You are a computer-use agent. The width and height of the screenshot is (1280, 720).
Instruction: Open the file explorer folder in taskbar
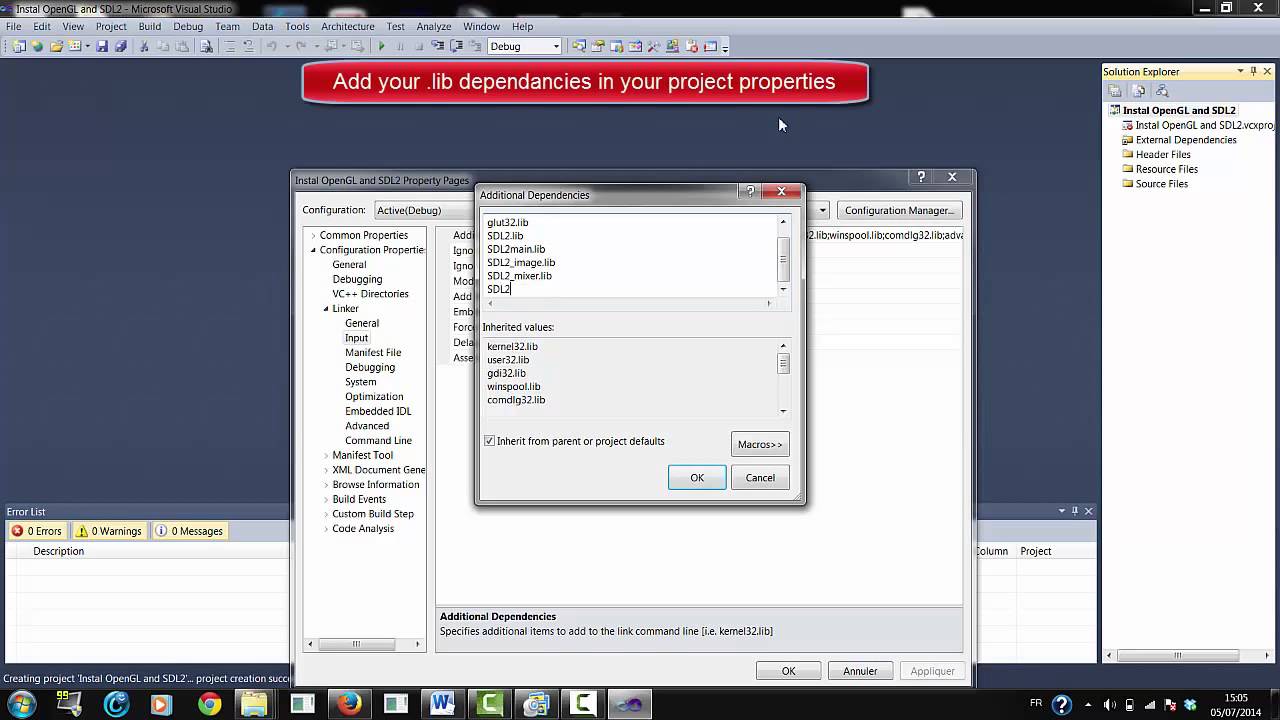pyautogui.click(x=255, y=704)
